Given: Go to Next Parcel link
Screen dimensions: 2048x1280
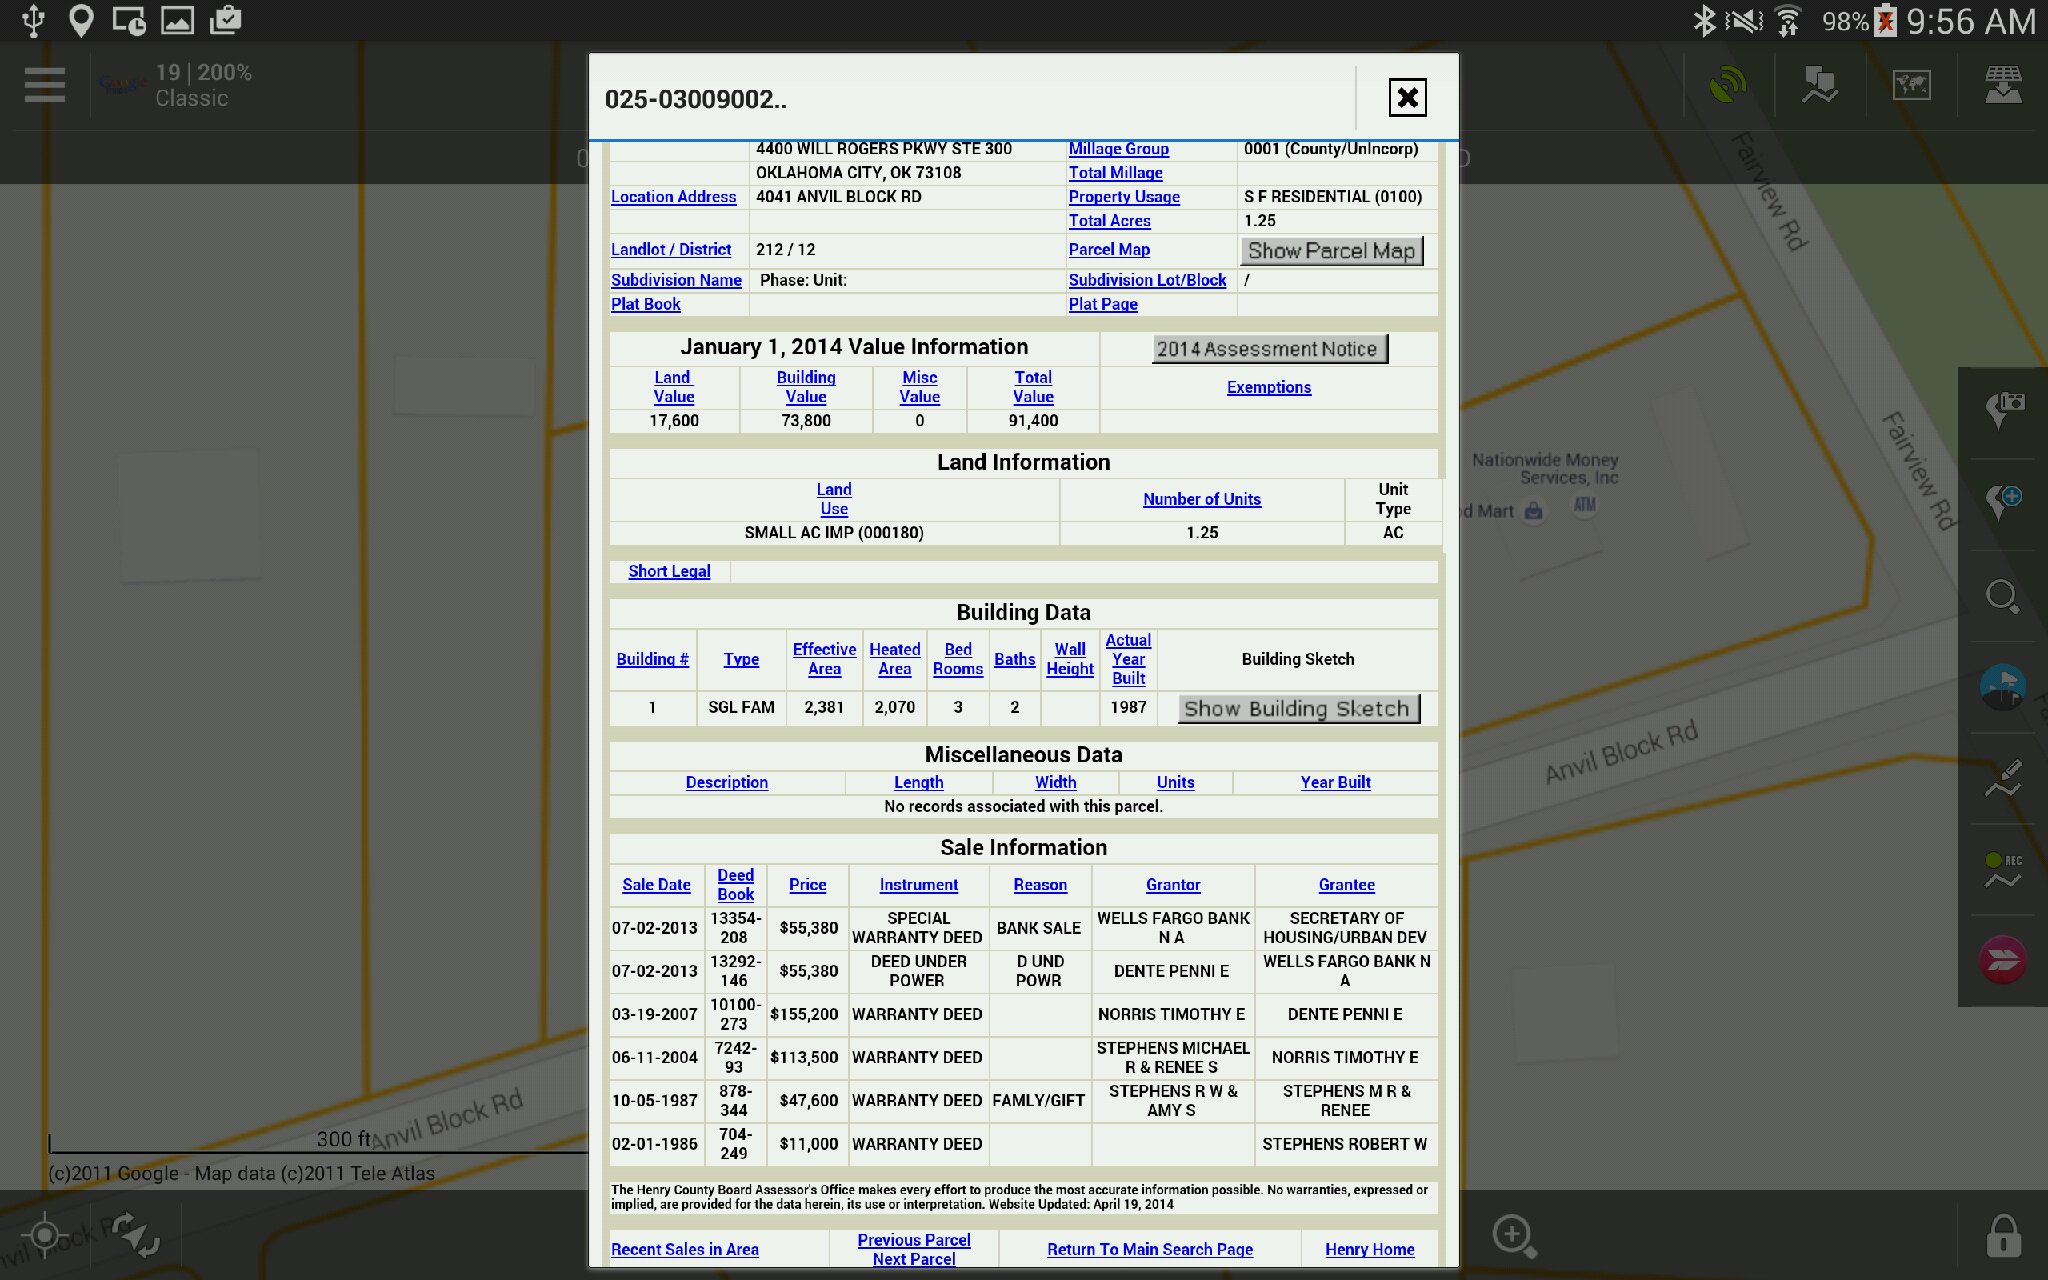Looking at the screenshot, I should pos(913,1259).
